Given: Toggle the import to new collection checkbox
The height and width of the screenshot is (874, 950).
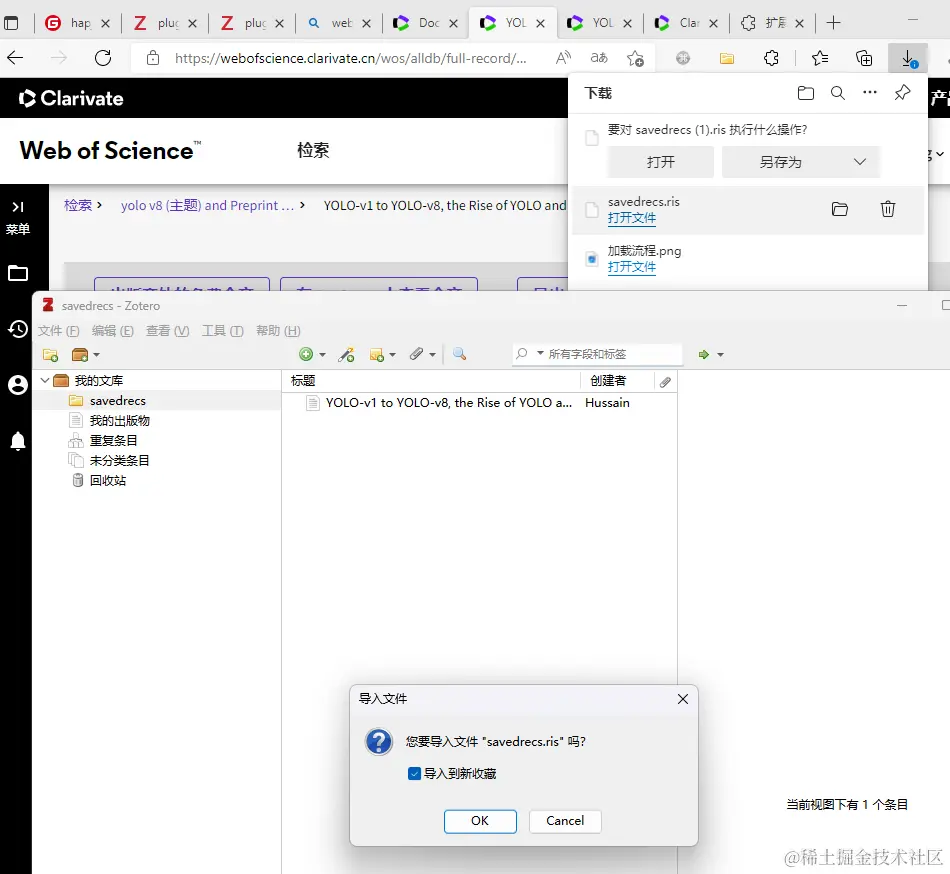Looking at the screenshot, I should 414,773.
